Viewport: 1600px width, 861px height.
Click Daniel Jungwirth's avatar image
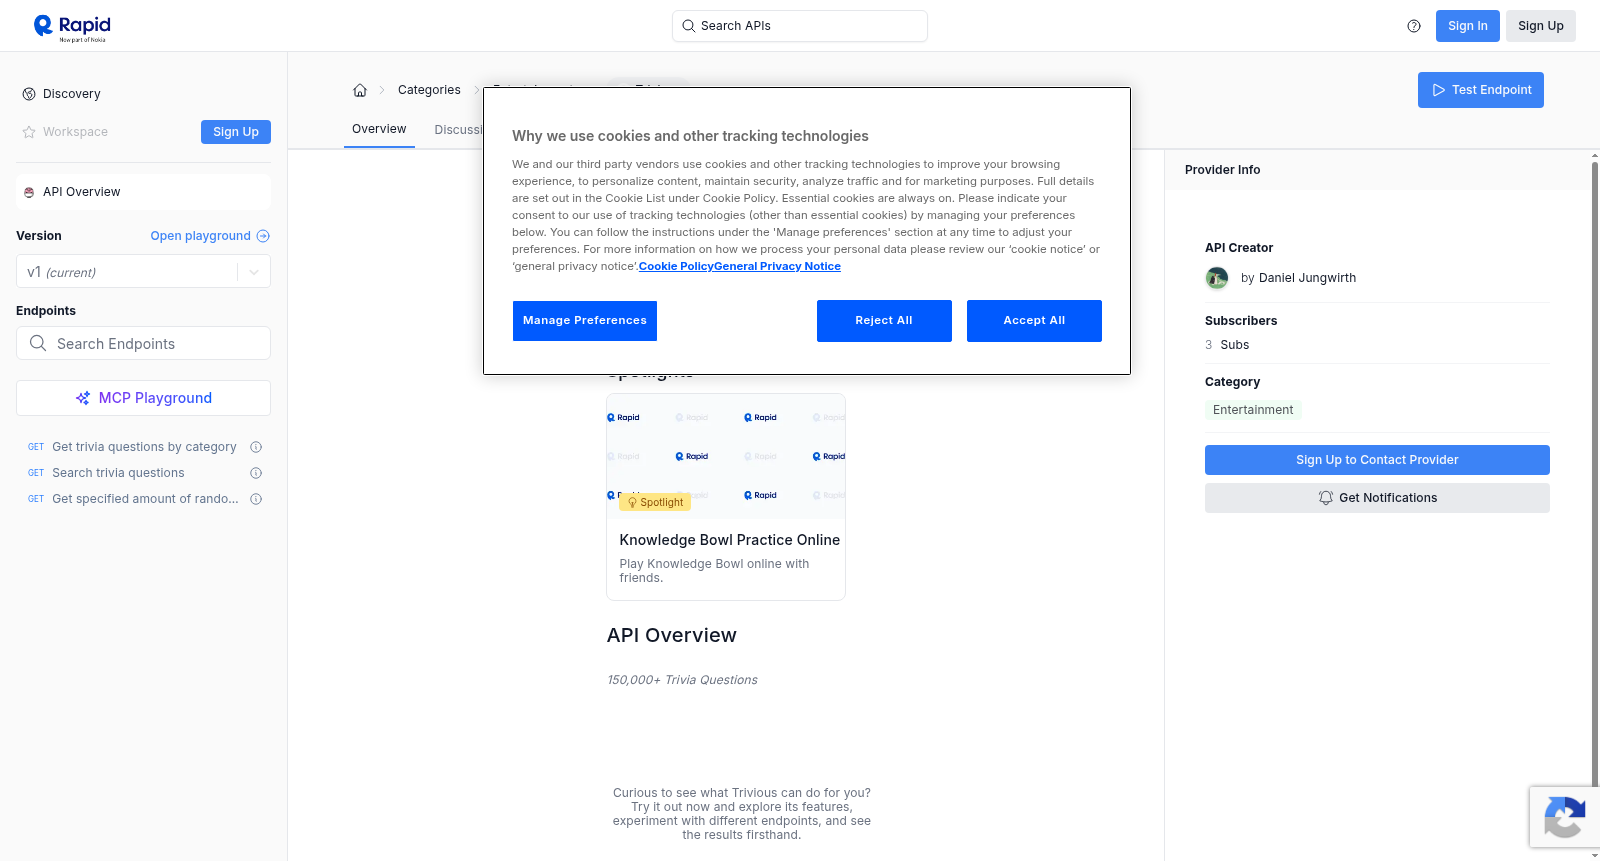pos(1217,278)
